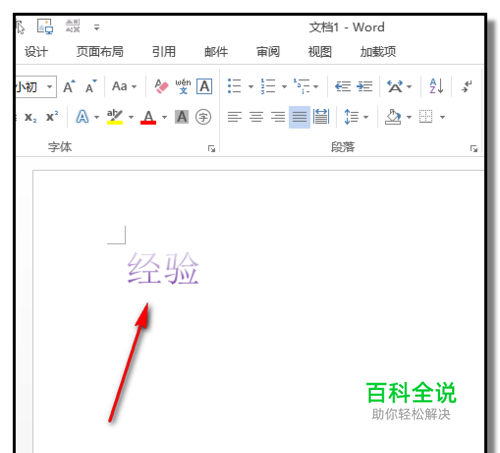The height and width of the screenshot is (453, 500).
Task: Click the Decrease Font Size button
Action: (91, 87)
